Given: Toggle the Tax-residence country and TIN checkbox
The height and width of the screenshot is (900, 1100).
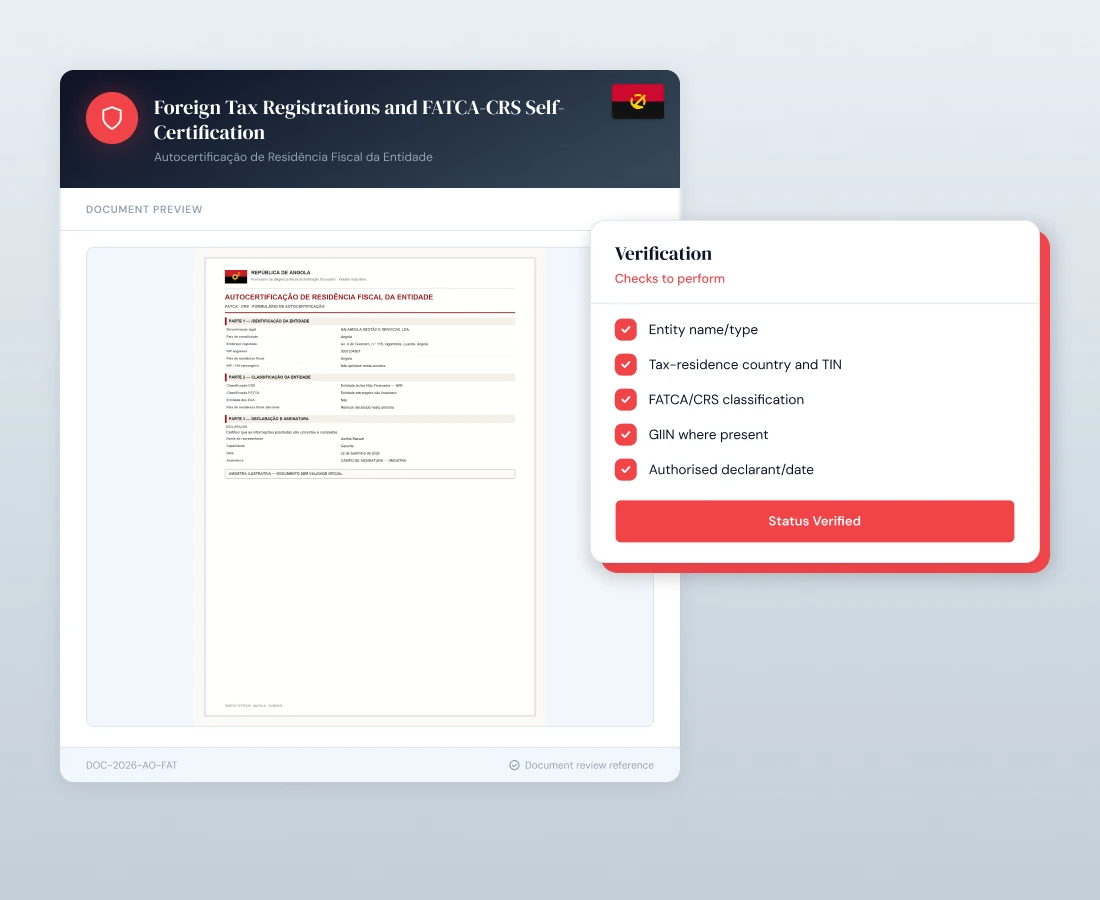Looking at the screenshot, I should pos(626,365).
